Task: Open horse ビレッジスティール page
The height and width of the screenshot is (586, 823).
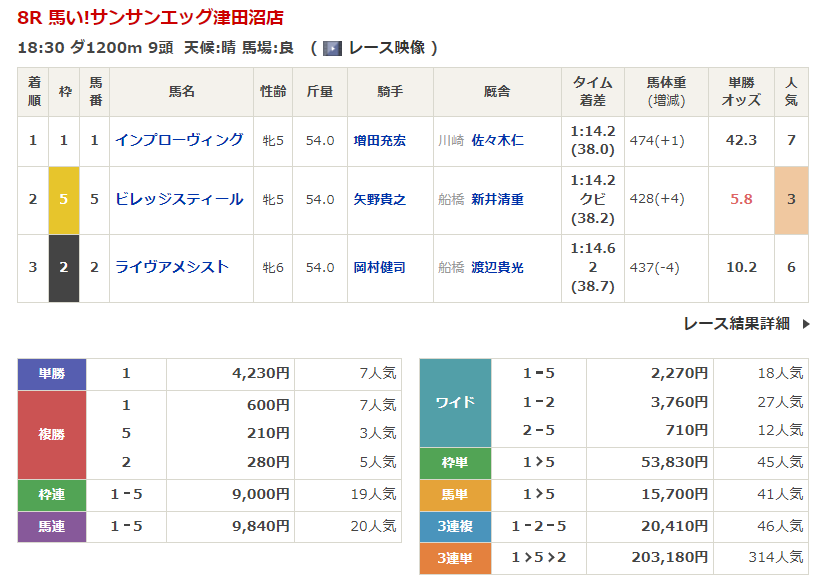Action: 179,199
